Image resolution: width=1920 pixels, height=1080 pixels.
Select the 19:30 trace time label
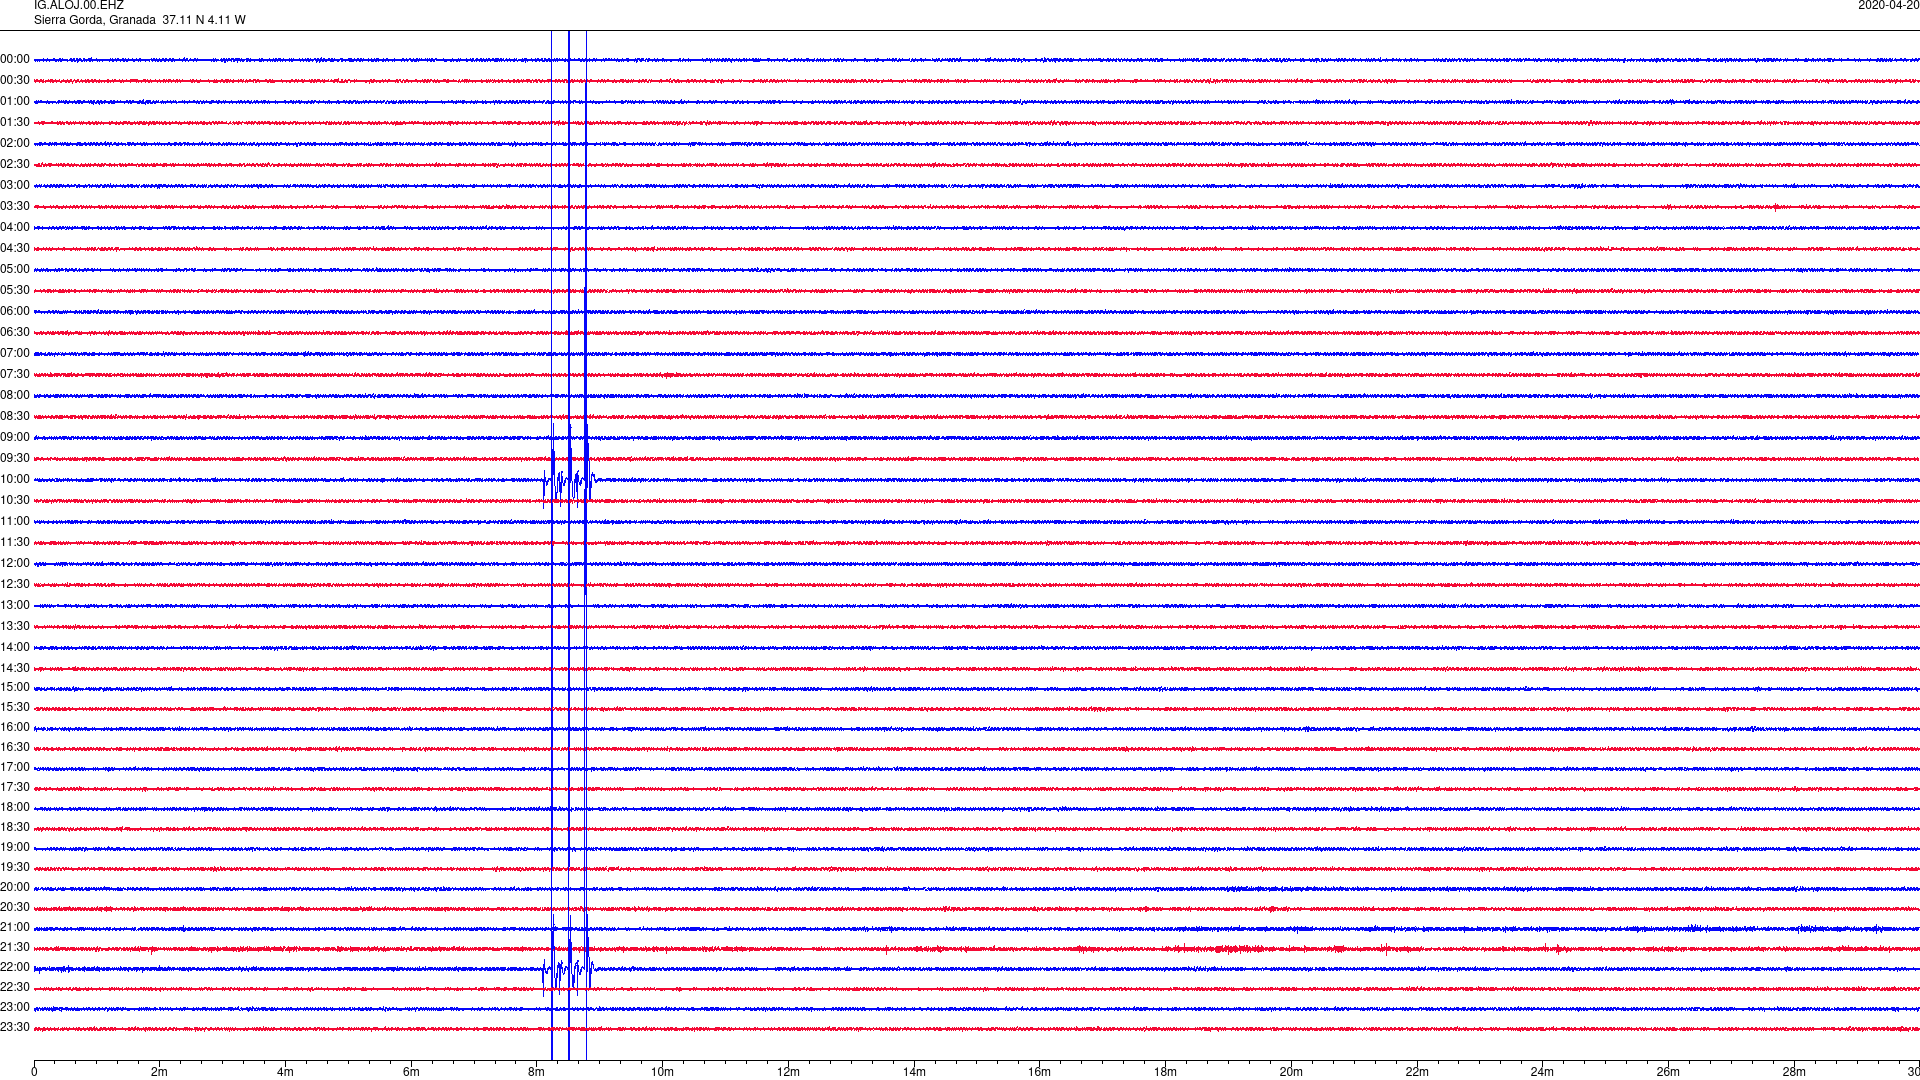pyautogui.click(x=15, y=868)
